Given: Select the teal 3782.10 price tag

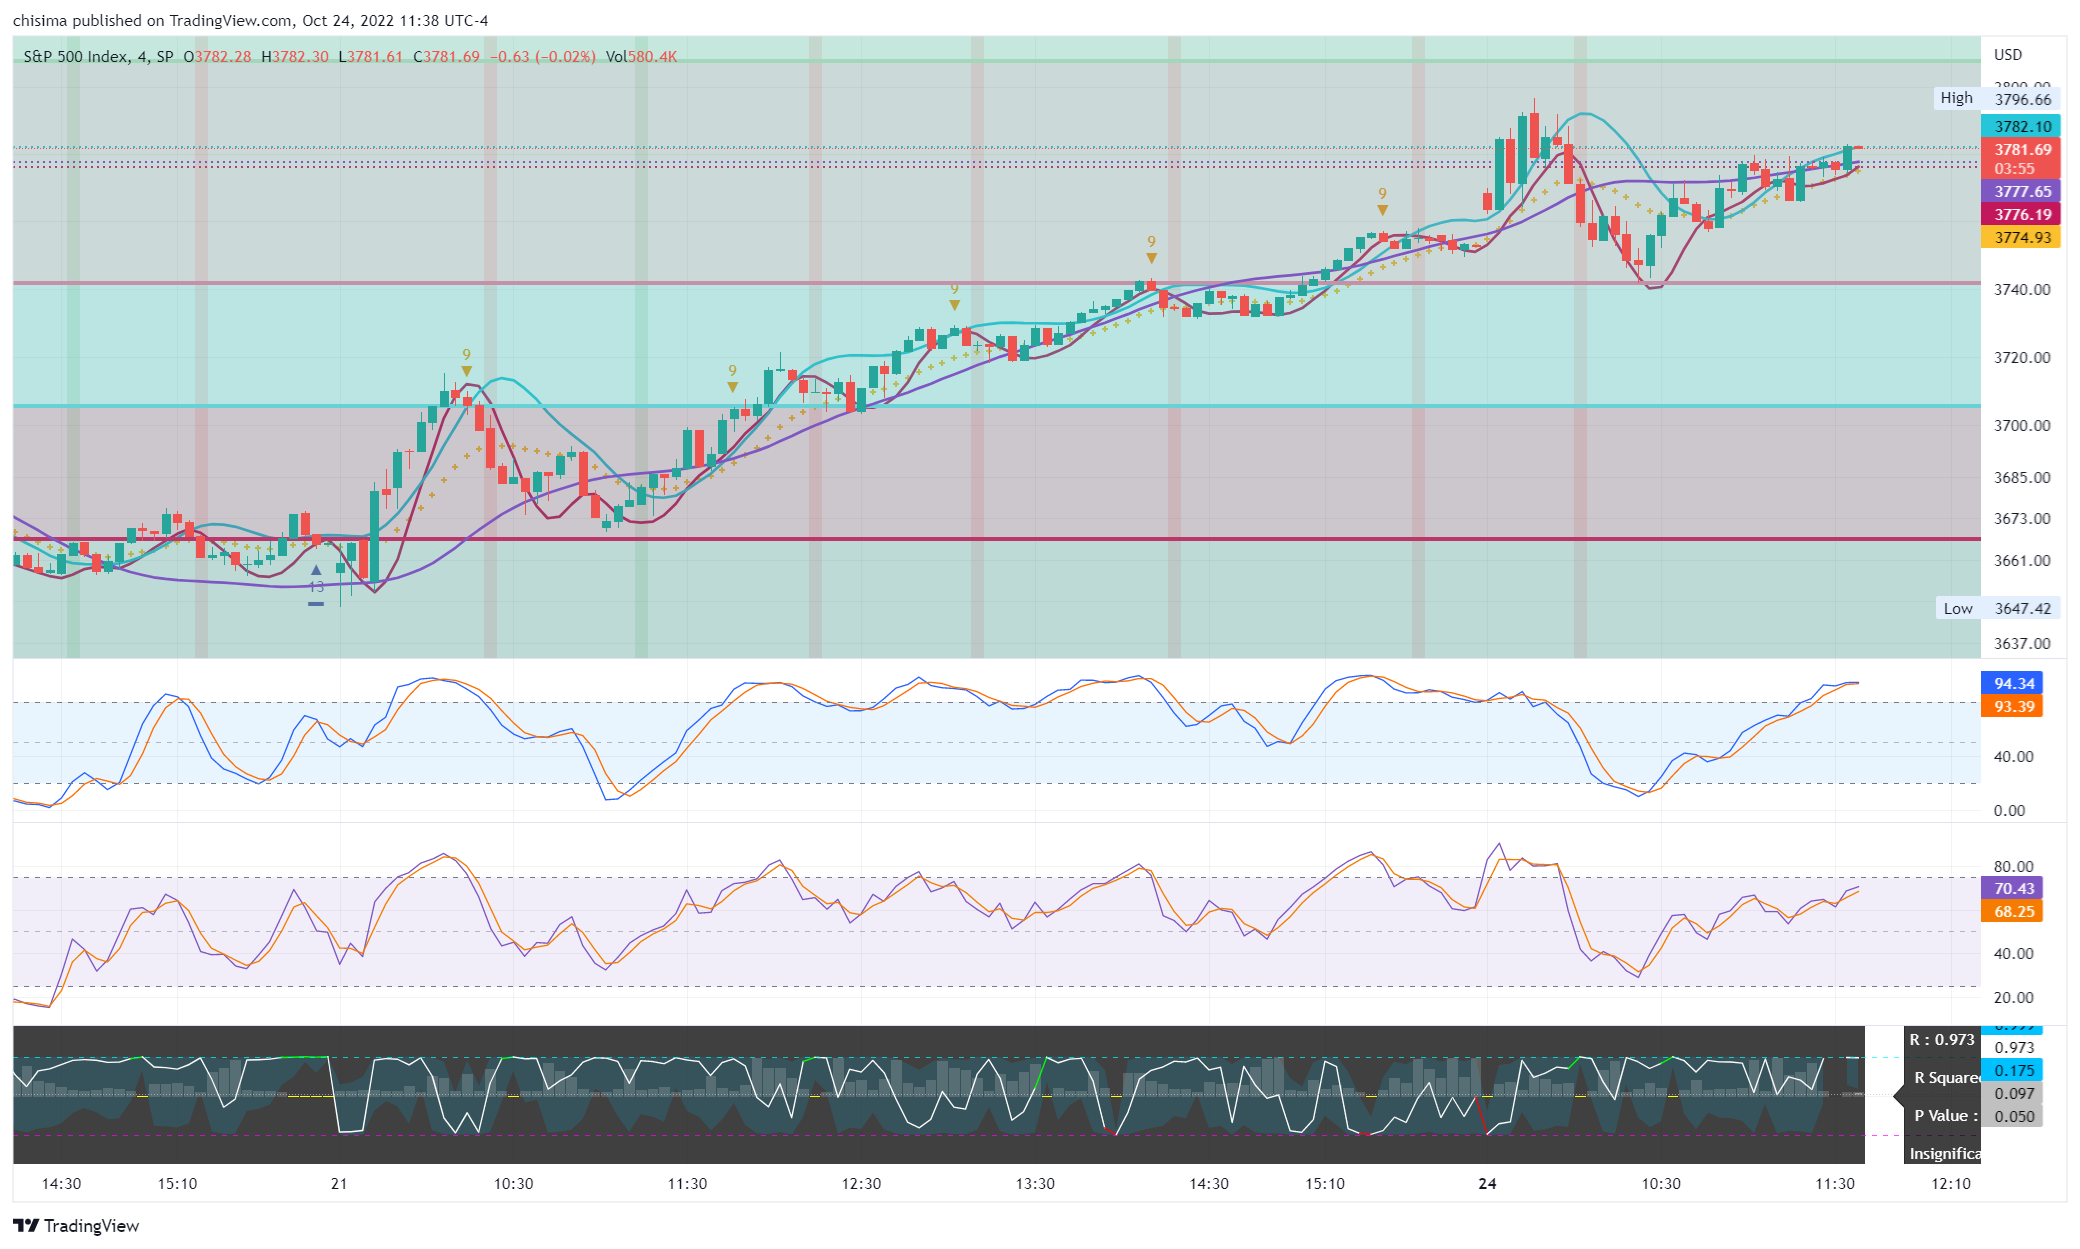Looking at the screenshot, I should pos(2021,126).
